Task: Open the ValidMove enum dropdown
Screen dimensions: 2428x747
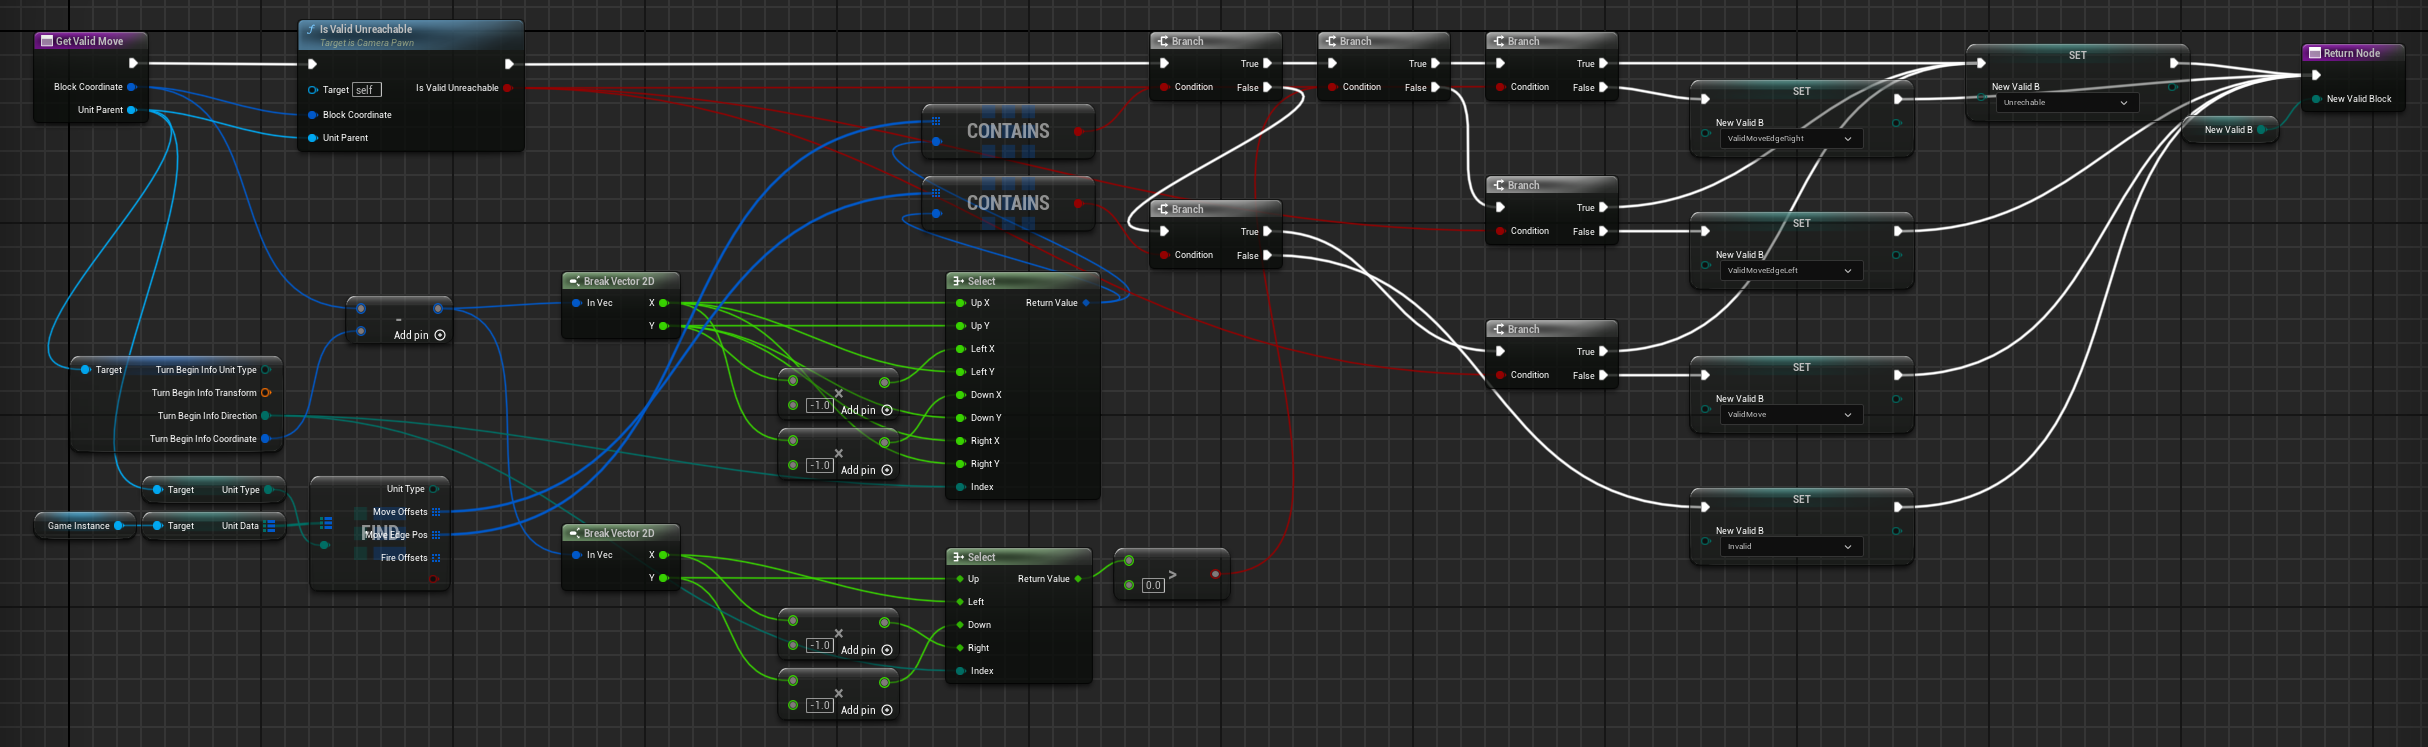Action: [1789, 415]
